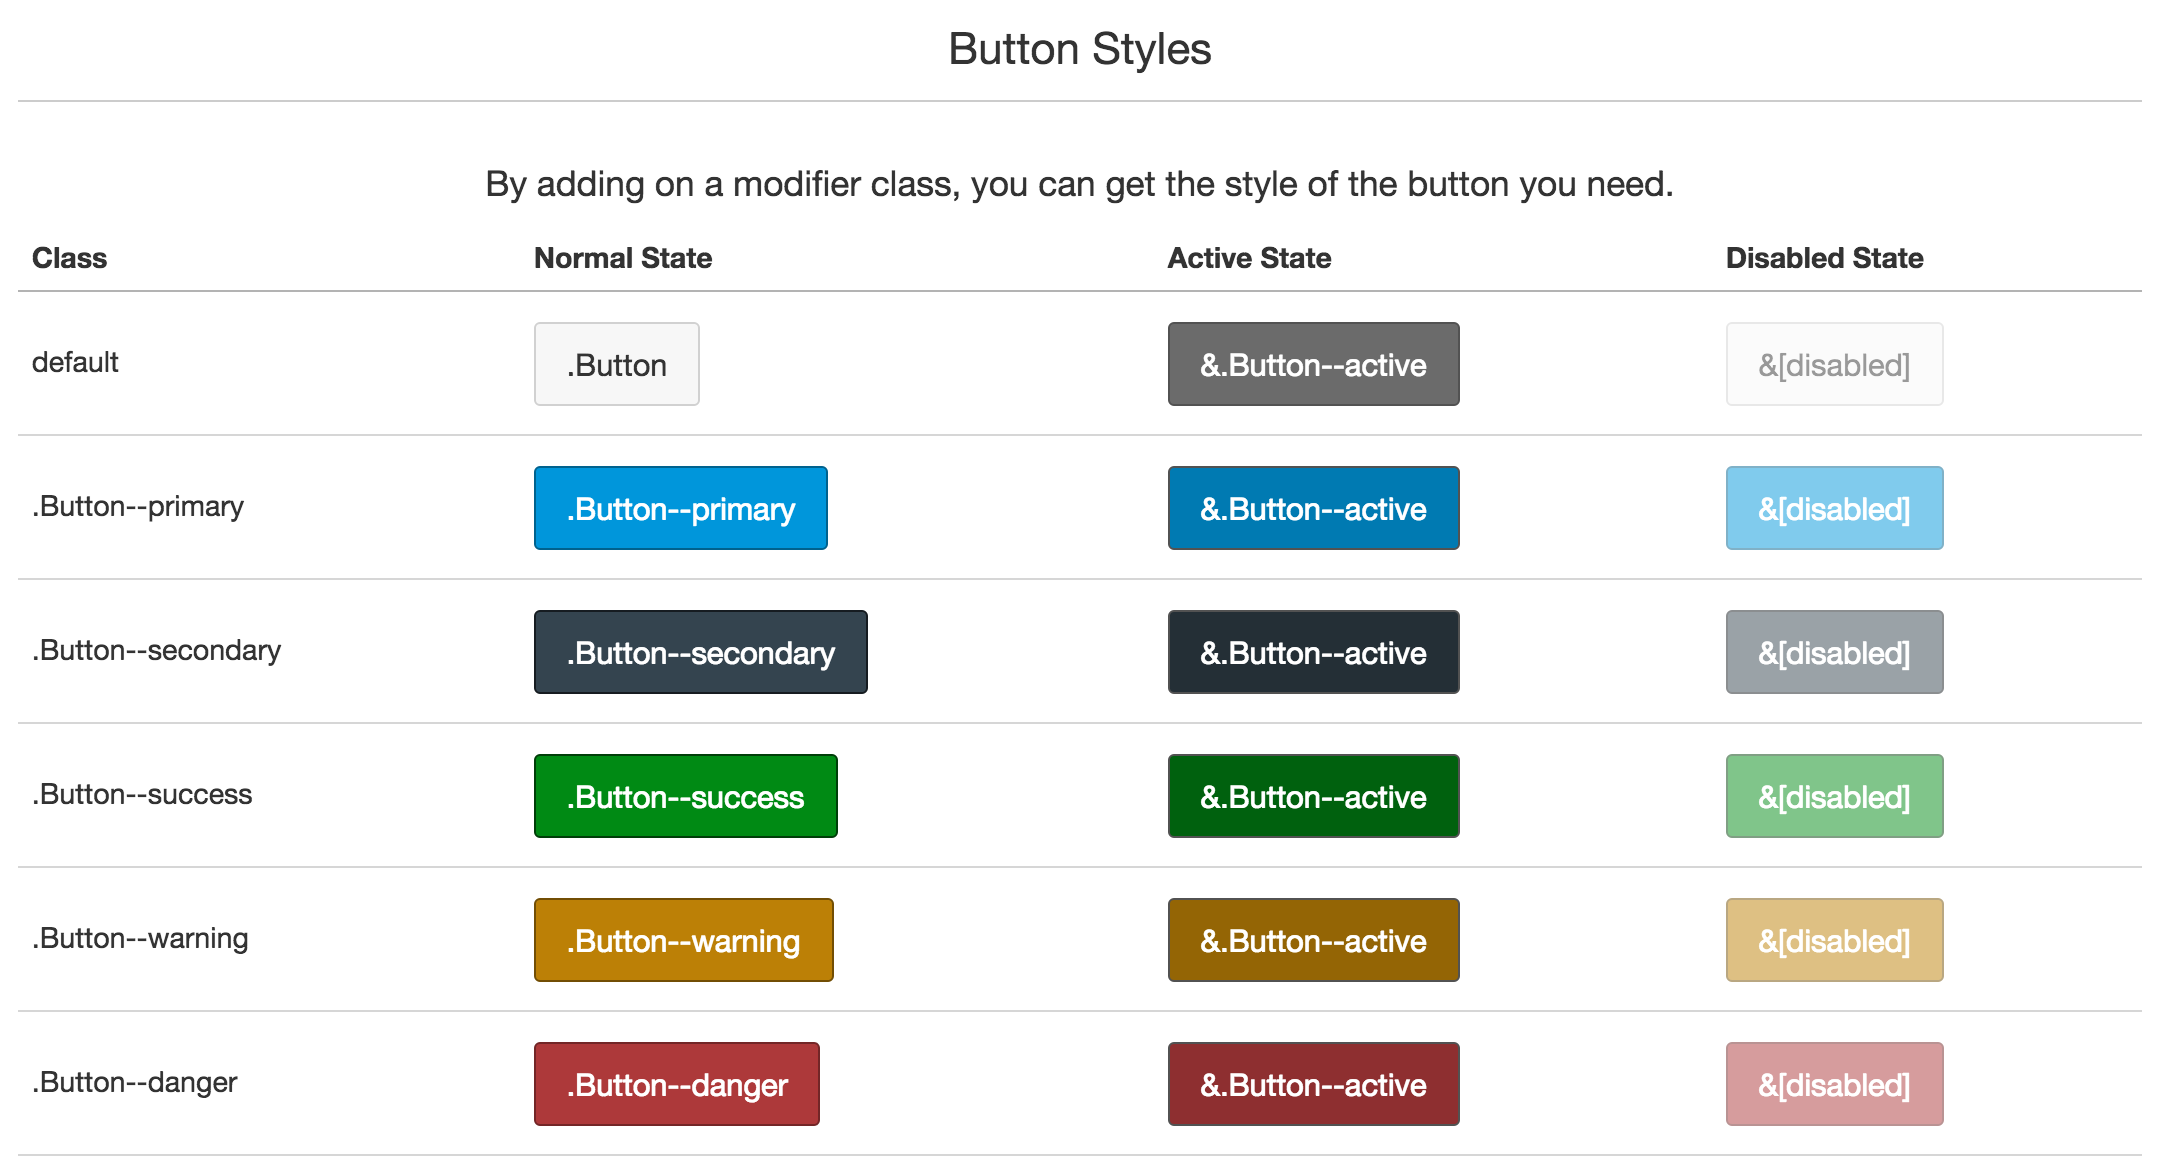Click the pale green disabled success button

pos(1834,796)
